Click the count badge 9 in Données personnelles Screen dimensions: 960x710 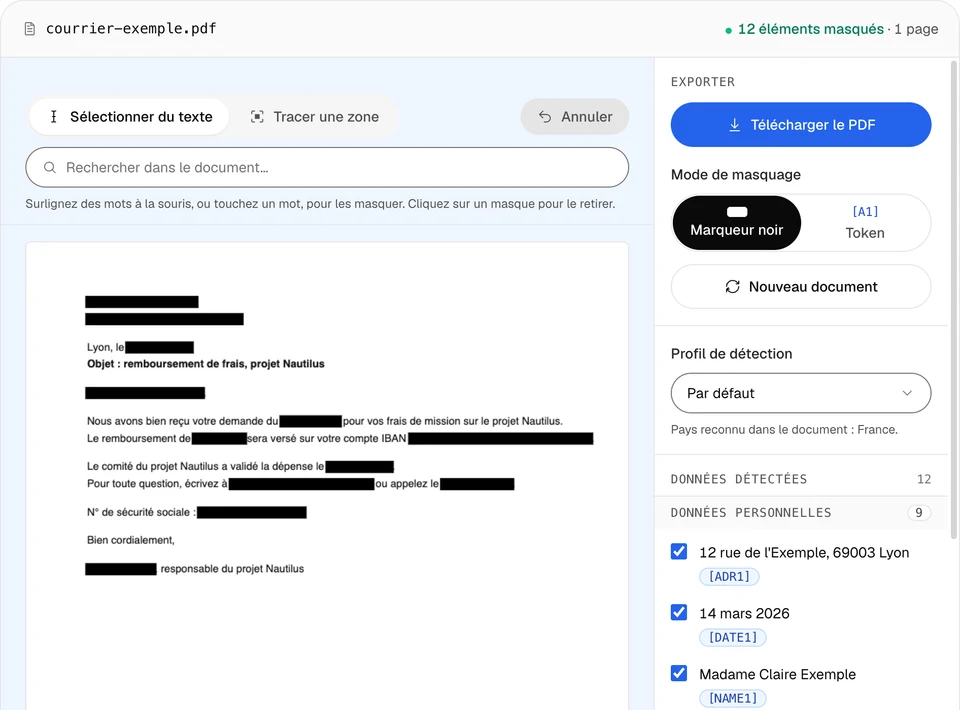click(918, 513)
